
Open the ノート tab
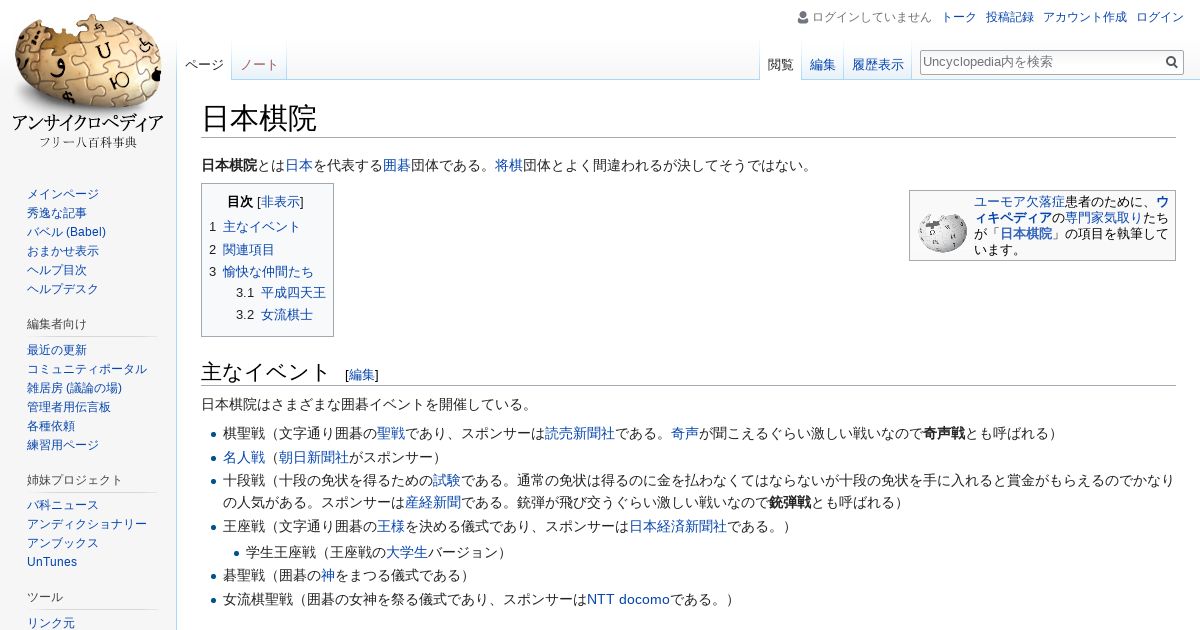pyautogui.click(x=259, y=64)
